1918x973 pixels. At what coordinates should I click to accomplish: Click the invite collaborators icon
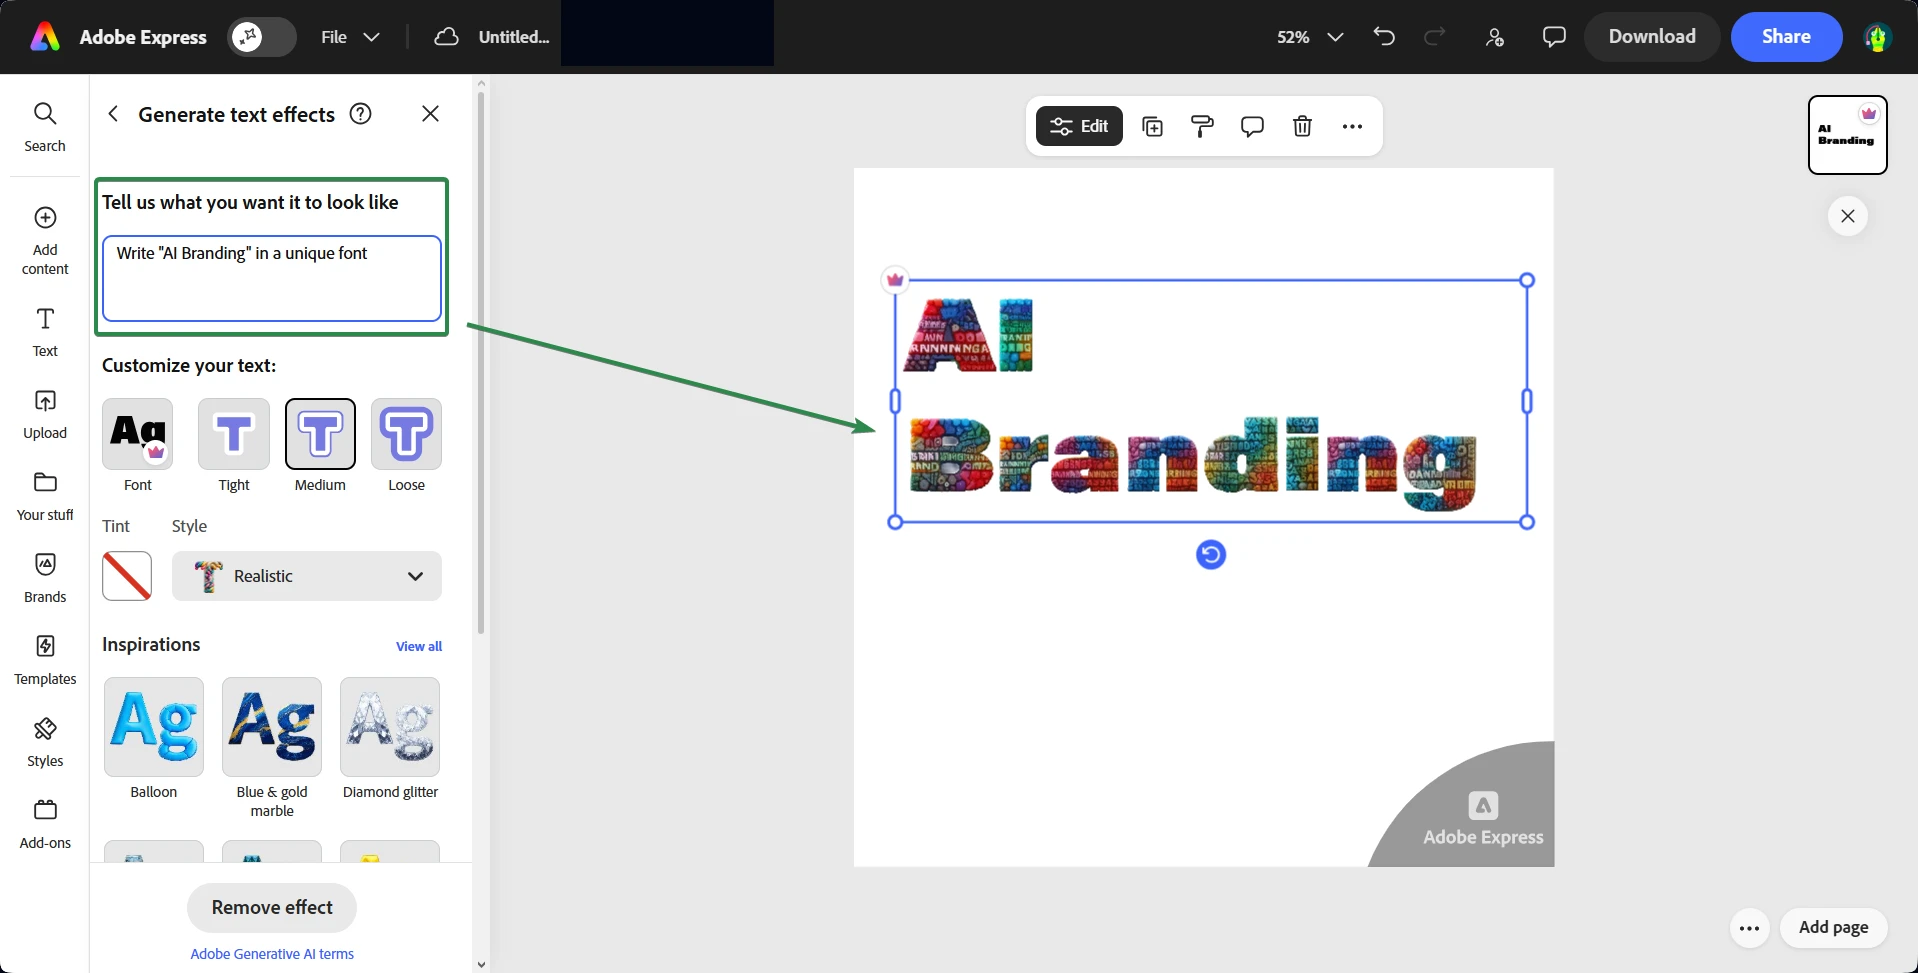1495,37
